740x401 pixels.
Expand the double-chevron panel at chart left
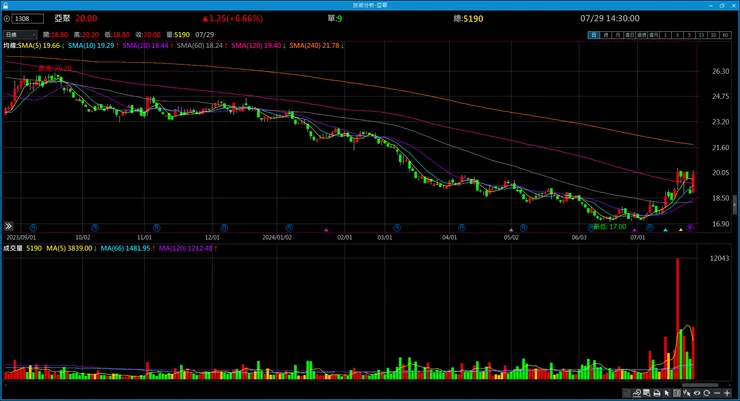point(8,226)
